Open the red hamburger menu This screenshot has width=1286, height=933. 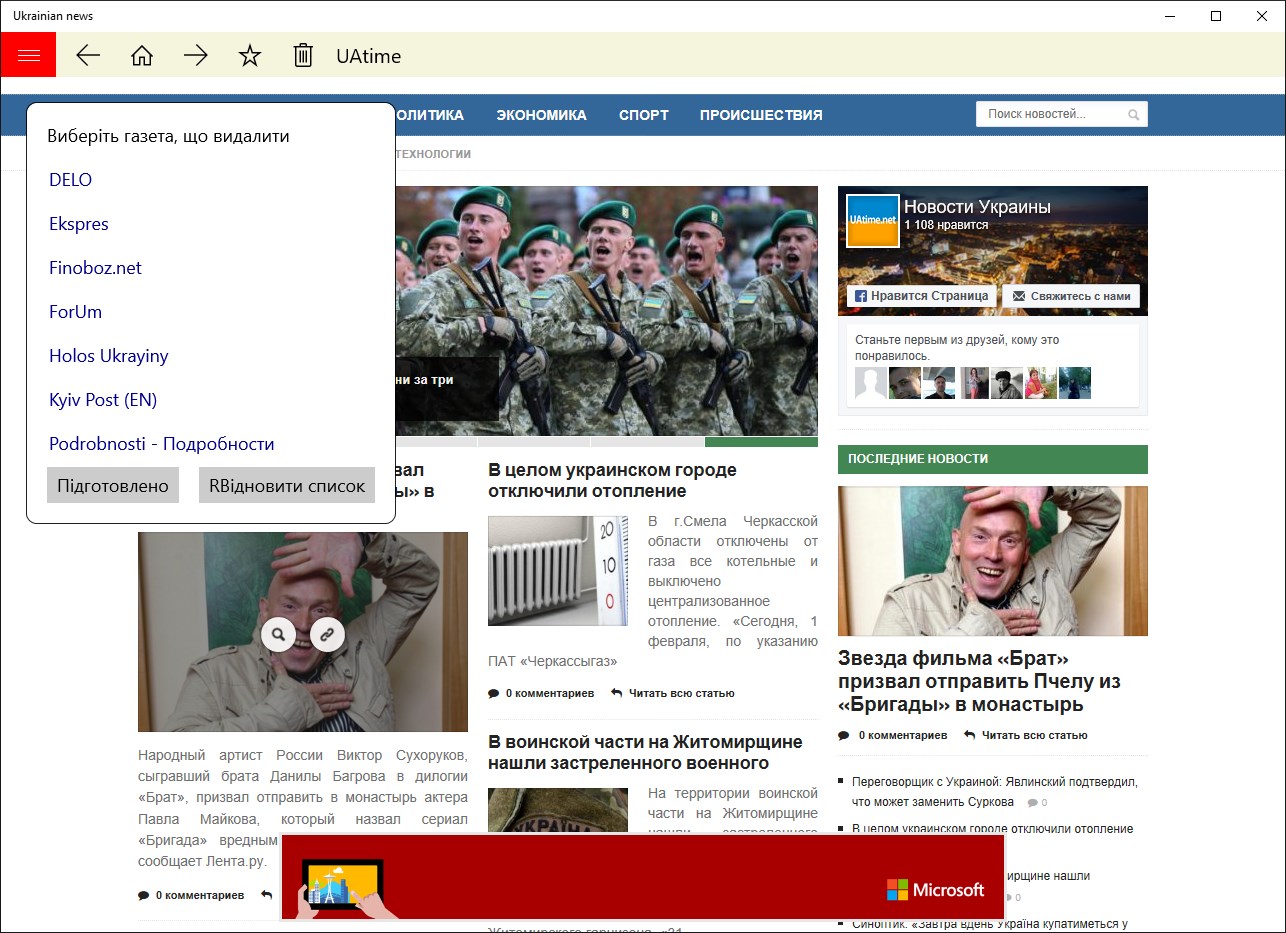28,55
